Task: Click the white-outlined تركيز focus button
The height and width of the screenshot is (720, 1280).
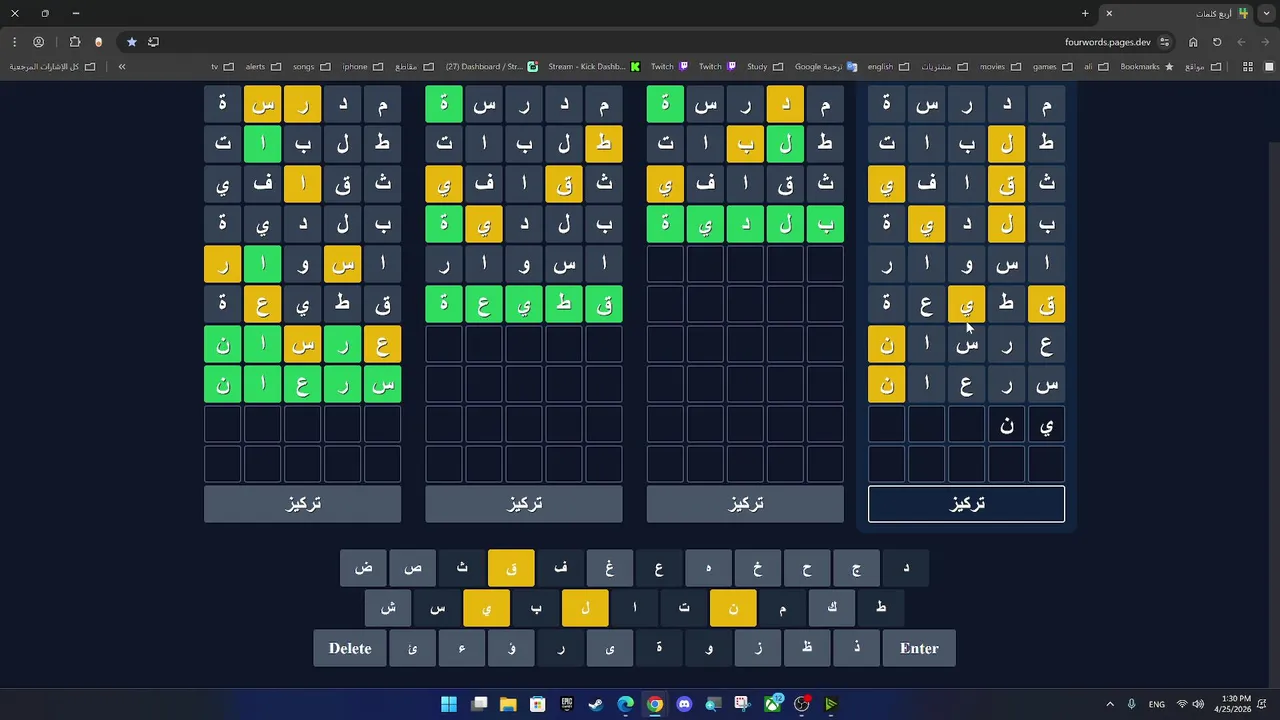Action: coord(966,504)
